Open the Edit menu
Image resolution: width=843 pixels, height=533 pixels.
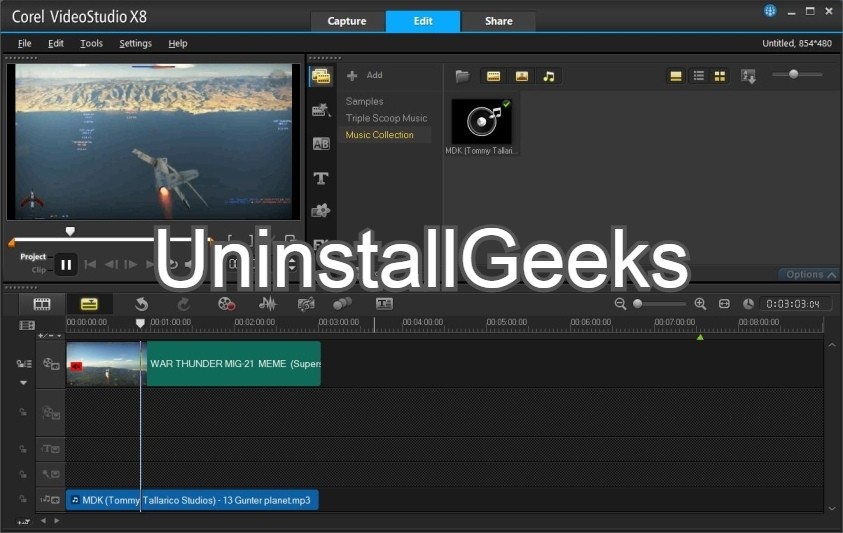[x=56, y=44]
